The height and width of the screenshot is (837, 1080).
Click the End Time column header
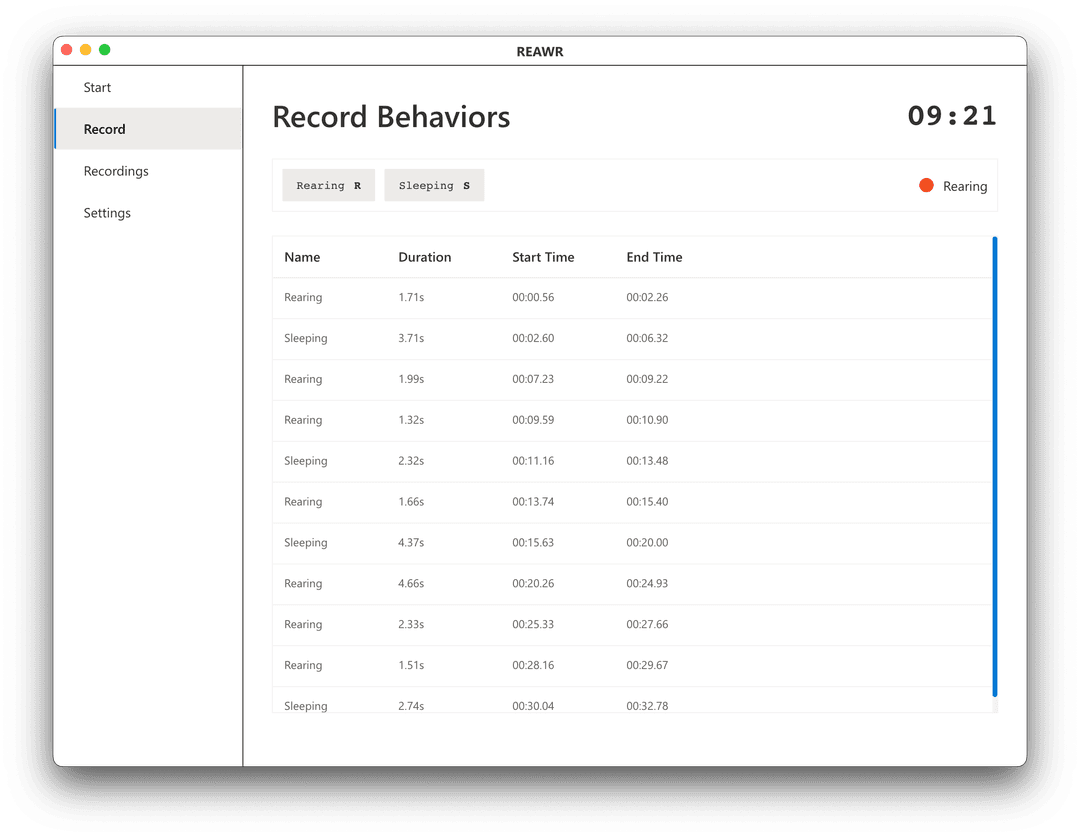click(654, 257)
